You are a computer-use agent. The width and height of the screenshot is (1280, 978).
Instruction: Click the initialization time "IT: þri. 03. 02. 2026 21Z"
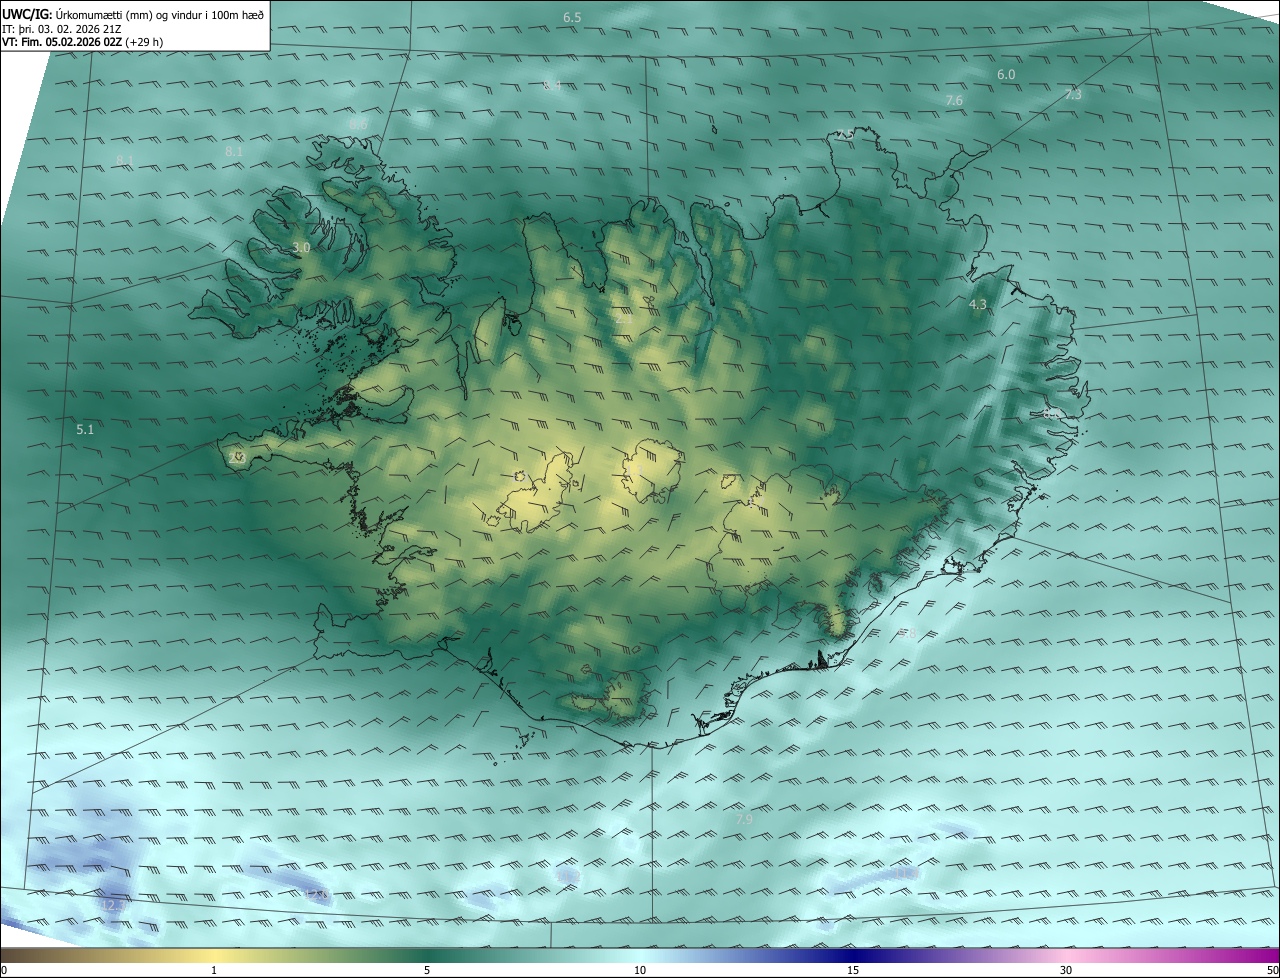[63, 28]
